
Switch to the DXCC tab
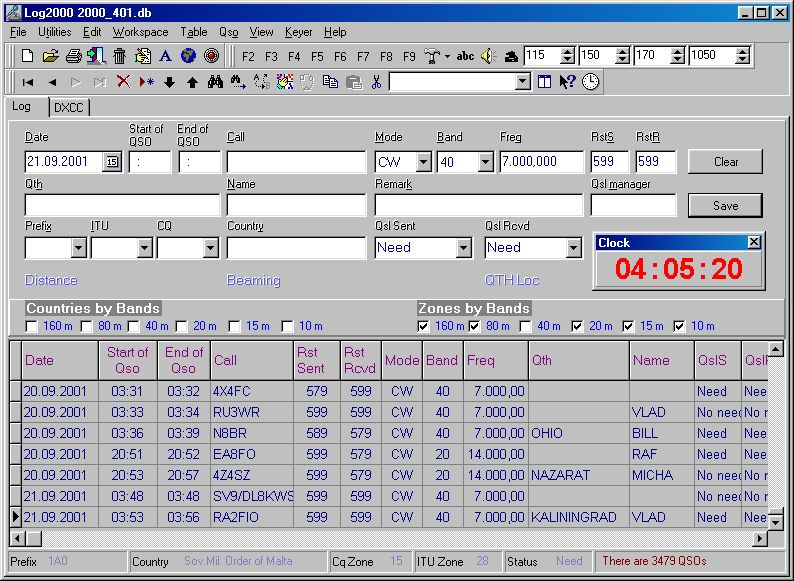pyautogui.click(x=69, y=108)
